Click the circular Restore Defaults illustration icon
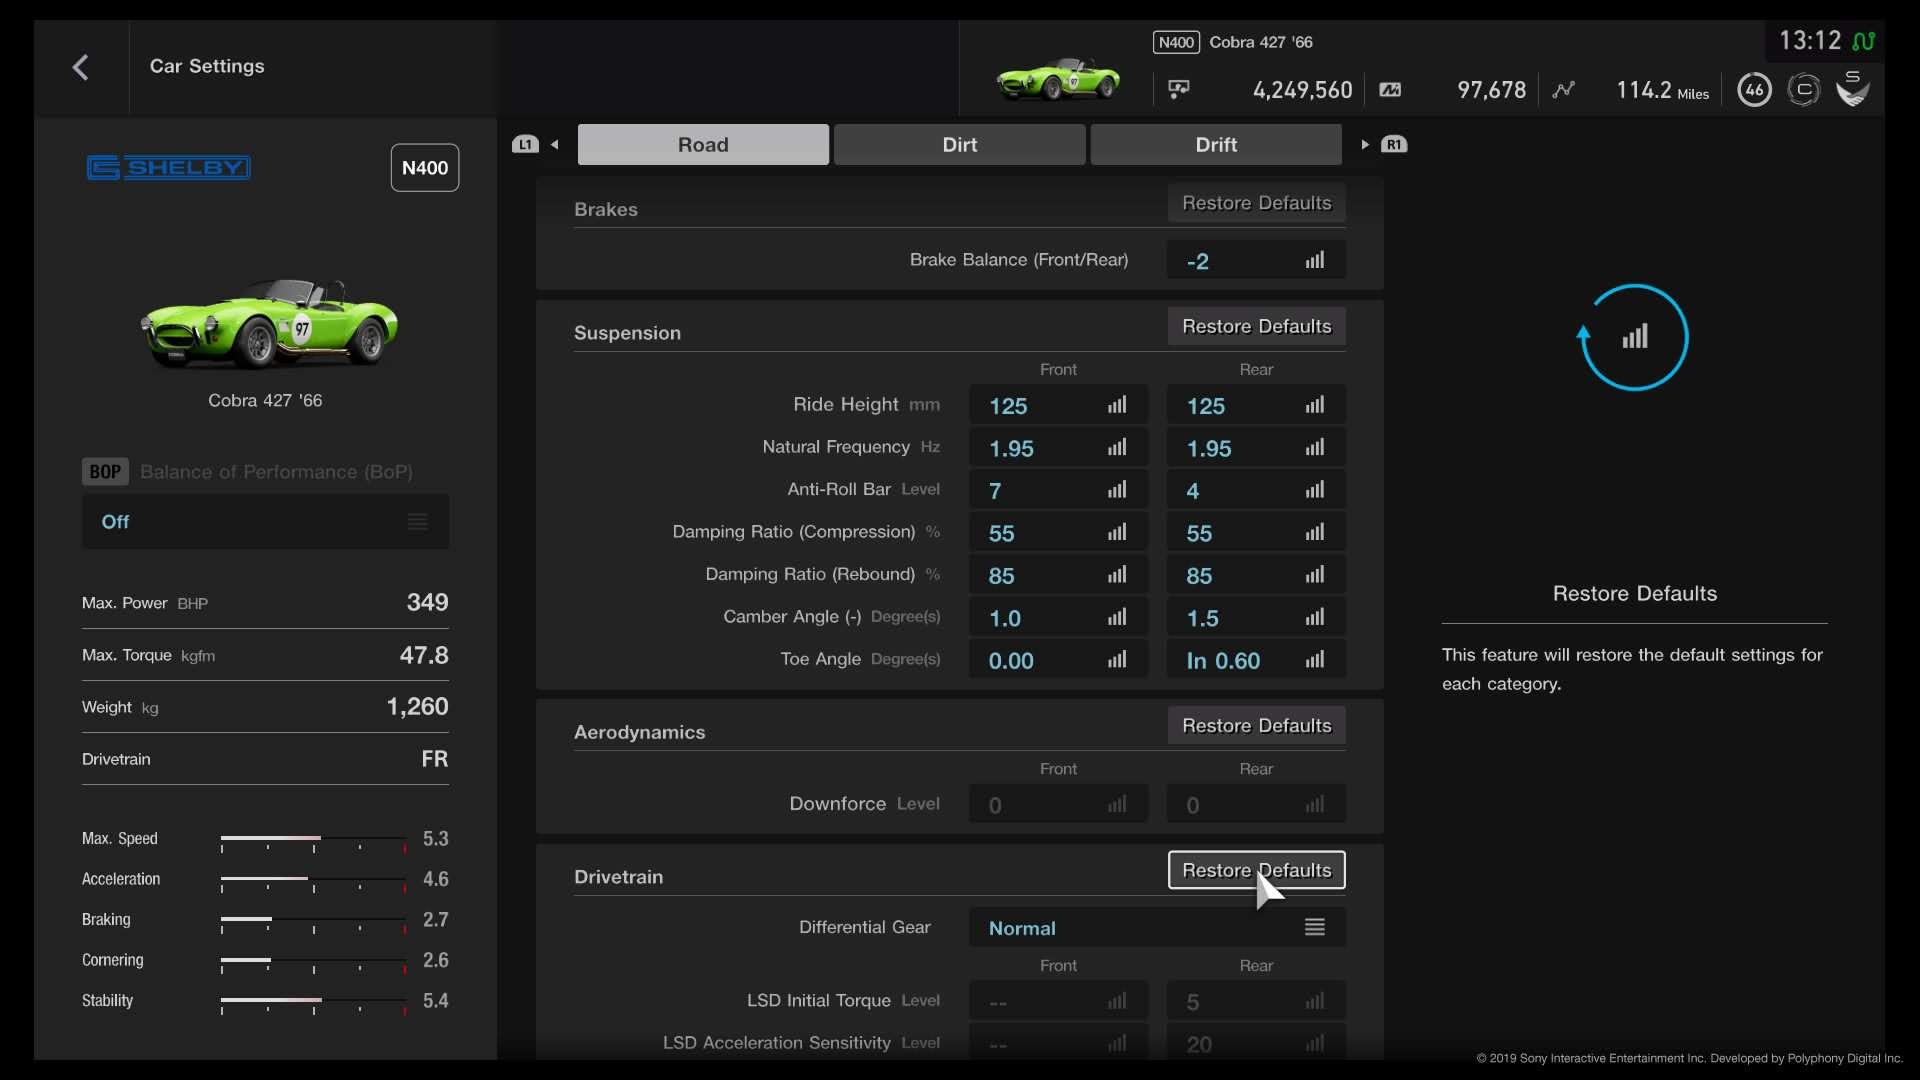Screen dimensions: 1920x1080 (x=1634, y=338)
